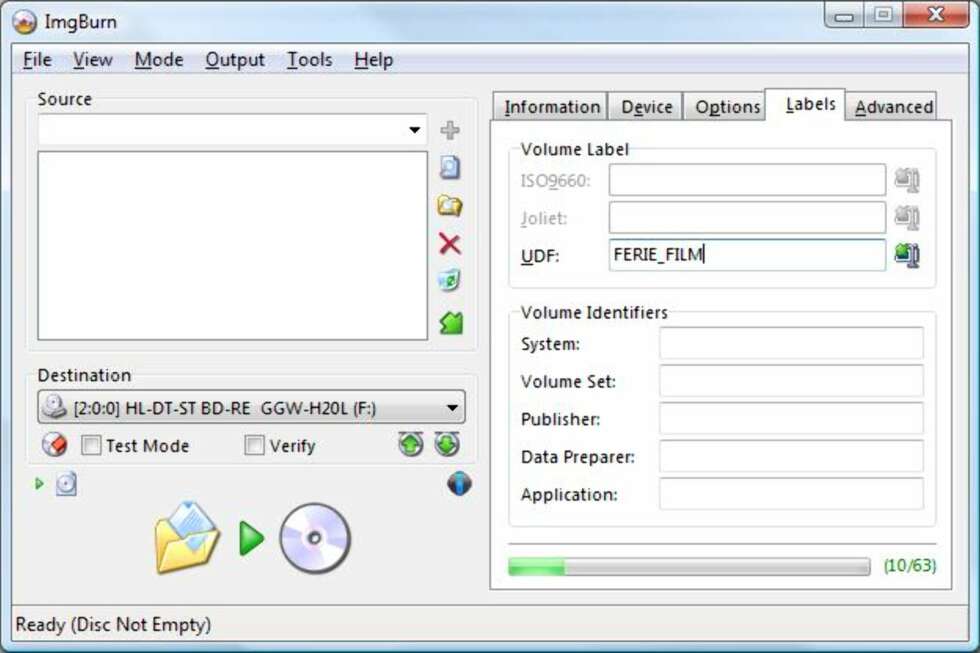Open the File menu
This screenshot has width=980, height=653.
click(38, 60)
